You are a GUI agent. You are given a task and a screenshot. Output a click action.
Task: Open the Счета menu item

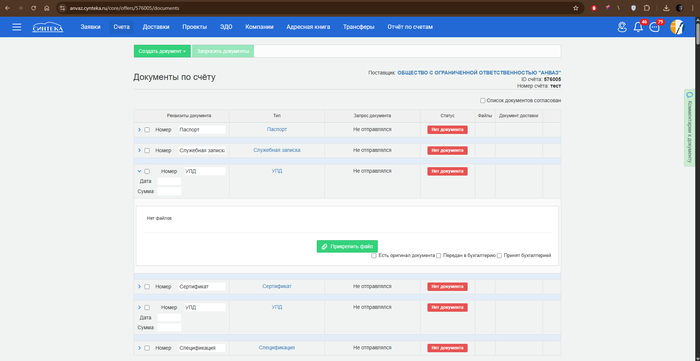click(x=121, y=27)
